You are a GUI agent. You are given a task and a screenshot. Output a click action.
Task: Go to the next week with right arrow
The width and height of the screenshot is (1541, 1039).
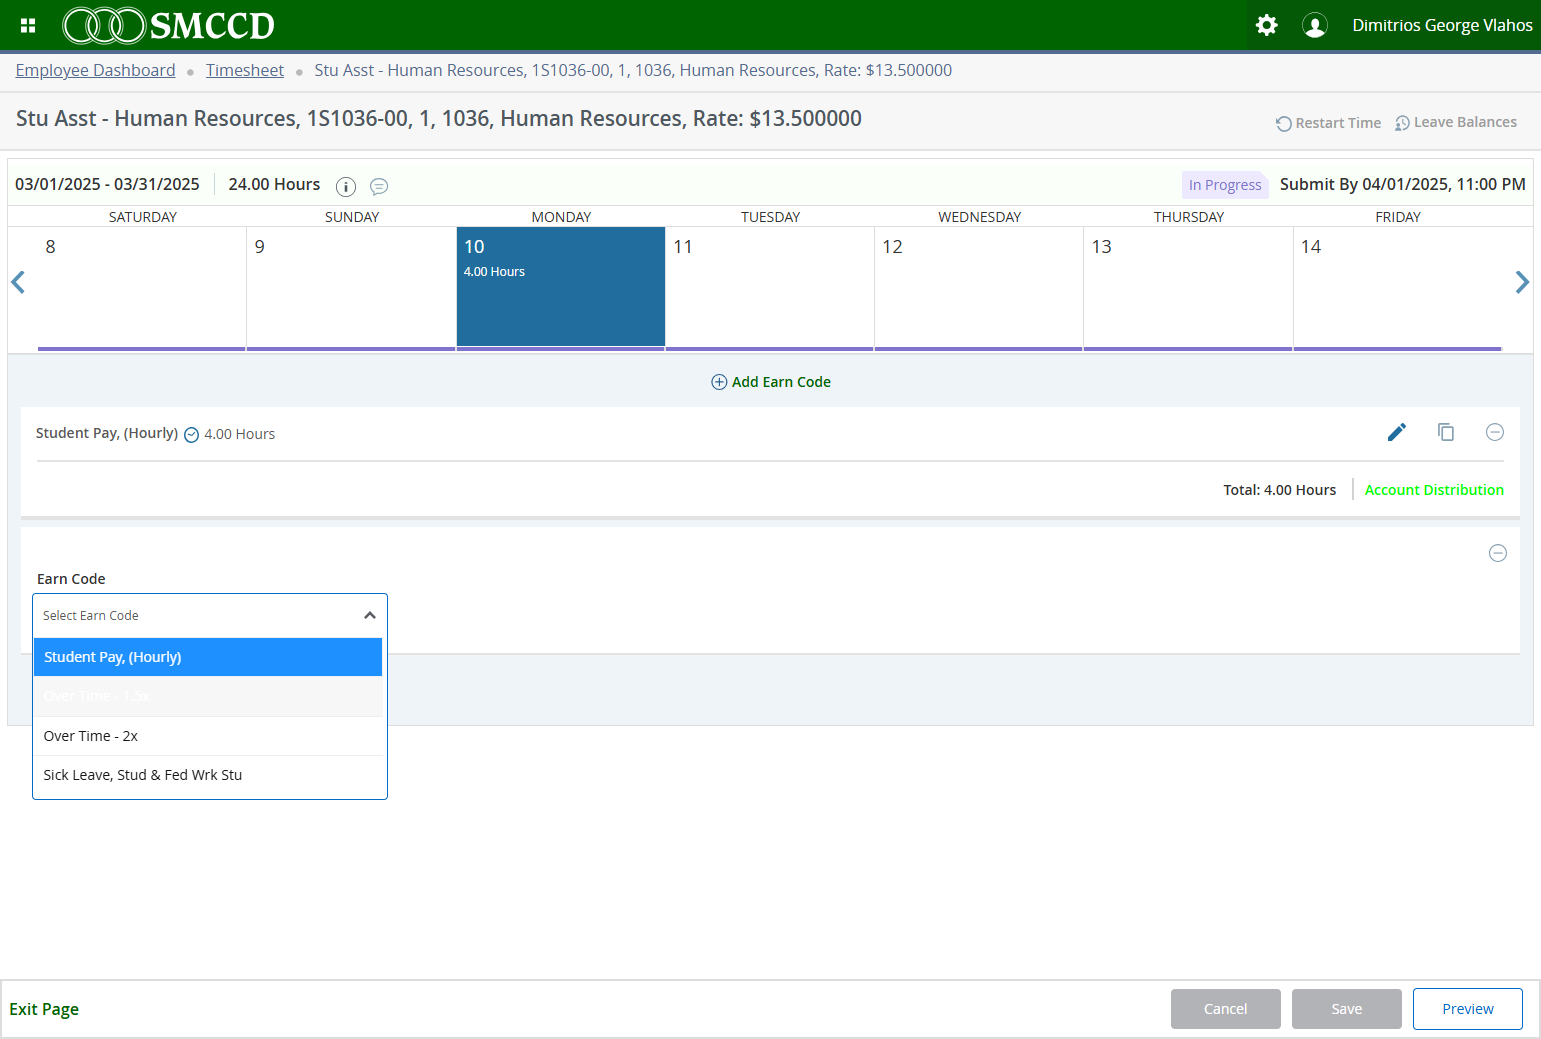pyautogui.click(x=1522, y=282)
